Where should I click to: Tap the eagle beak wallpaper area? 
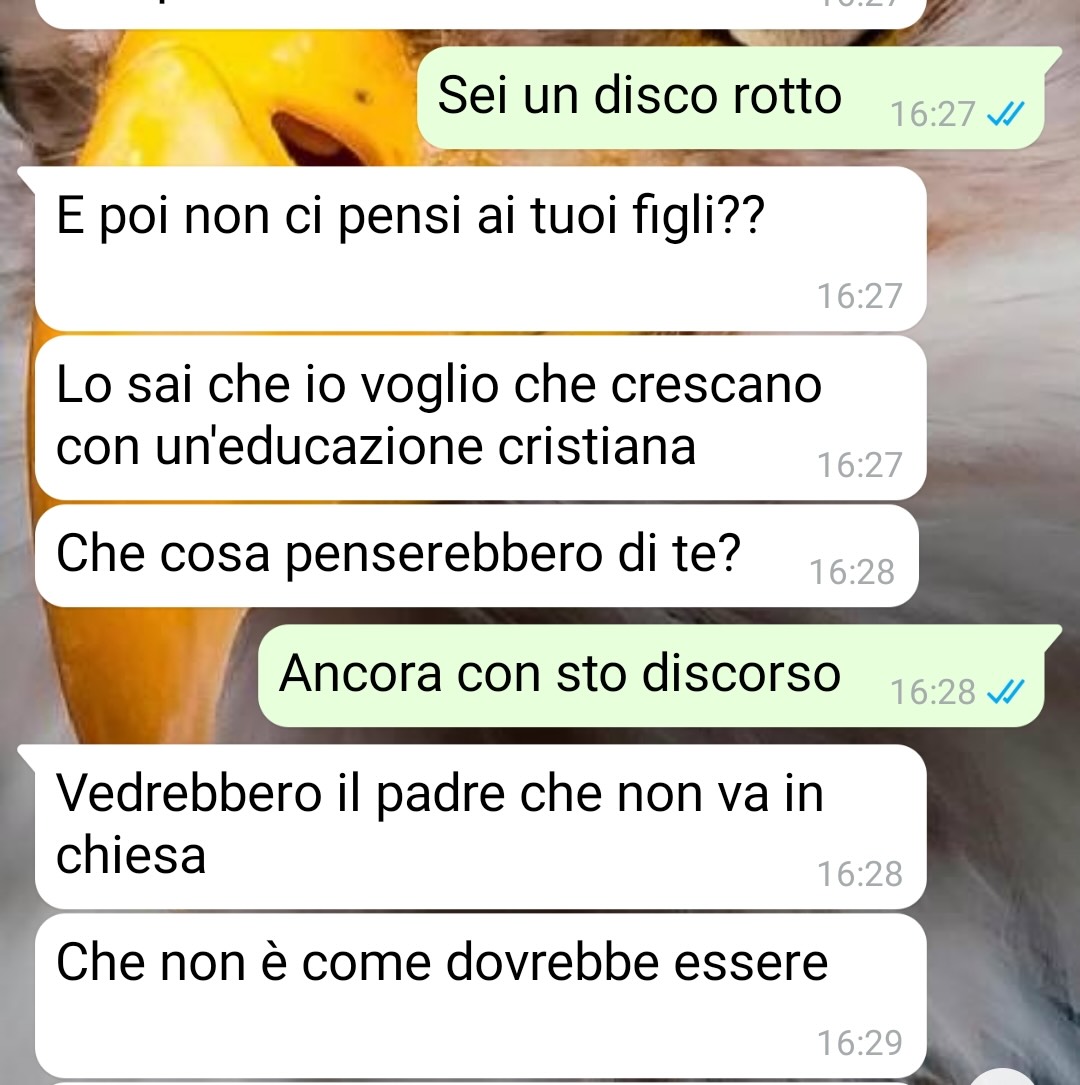tap(228, 104)
